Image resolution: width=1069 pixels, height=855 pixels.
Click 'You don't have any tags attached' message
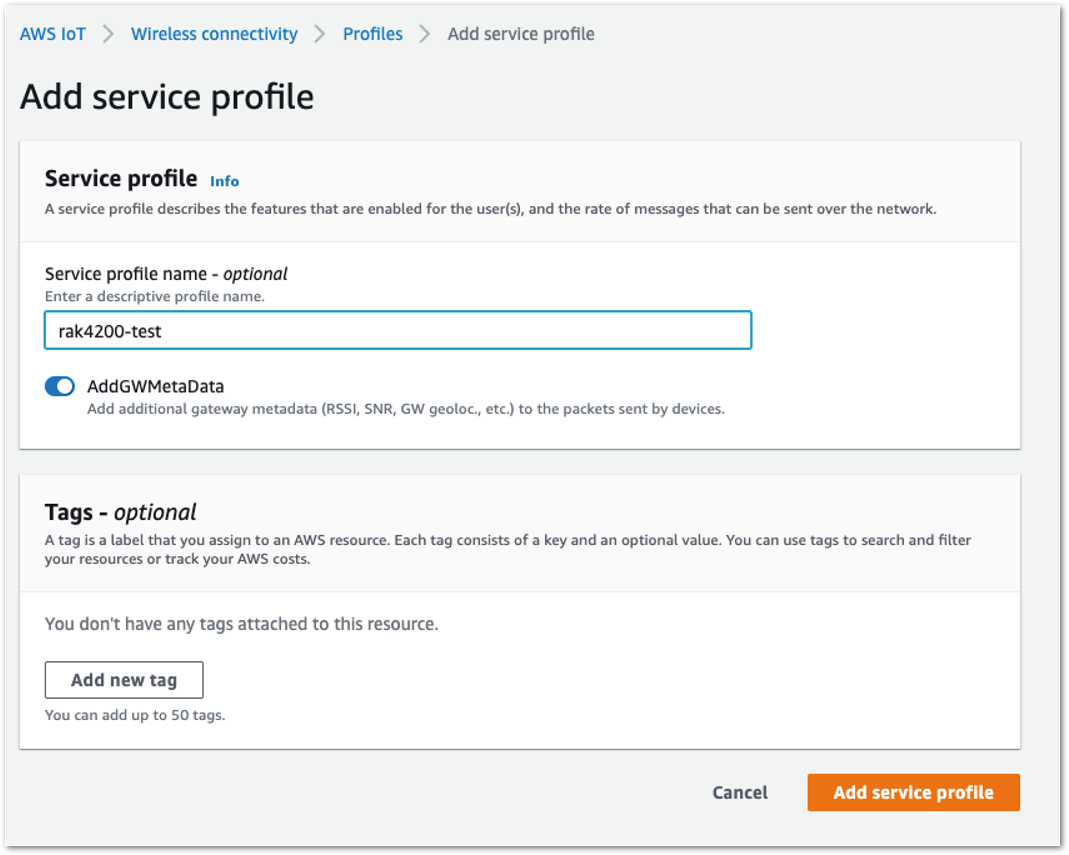coord(241,624)
